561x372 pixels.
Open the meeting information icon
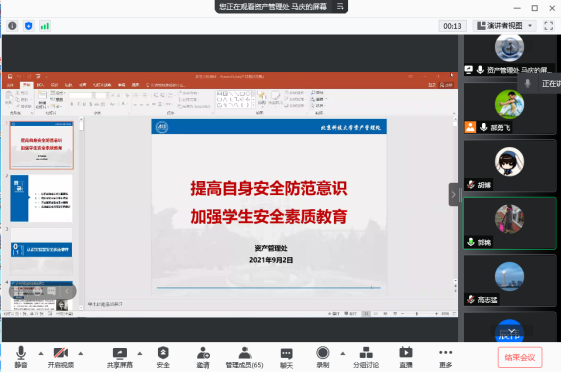point(12,26)
